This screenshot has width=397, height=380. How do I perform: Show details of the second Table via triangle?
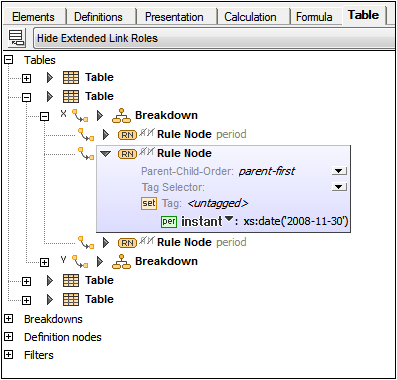tap(50, 97)
